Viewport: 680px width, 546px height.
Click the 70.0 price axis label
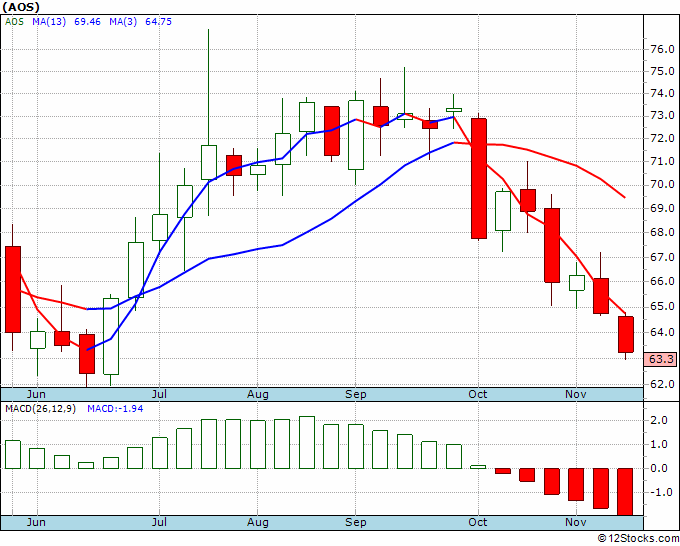pyautogui.click(x=662, y=185)
